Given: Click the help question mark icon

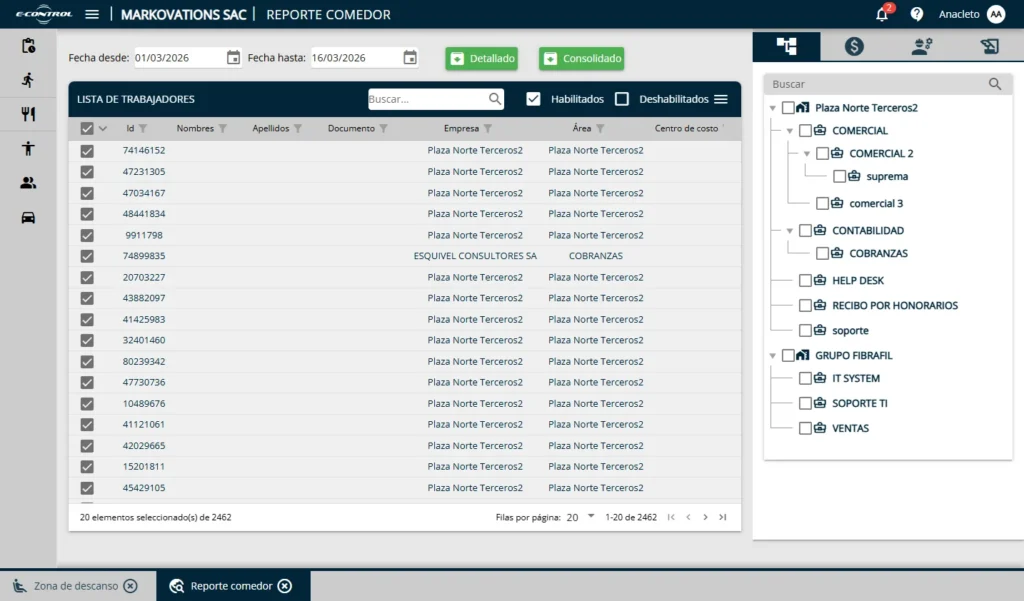Looking at the screenshot, I should click(x=916, y=14).
